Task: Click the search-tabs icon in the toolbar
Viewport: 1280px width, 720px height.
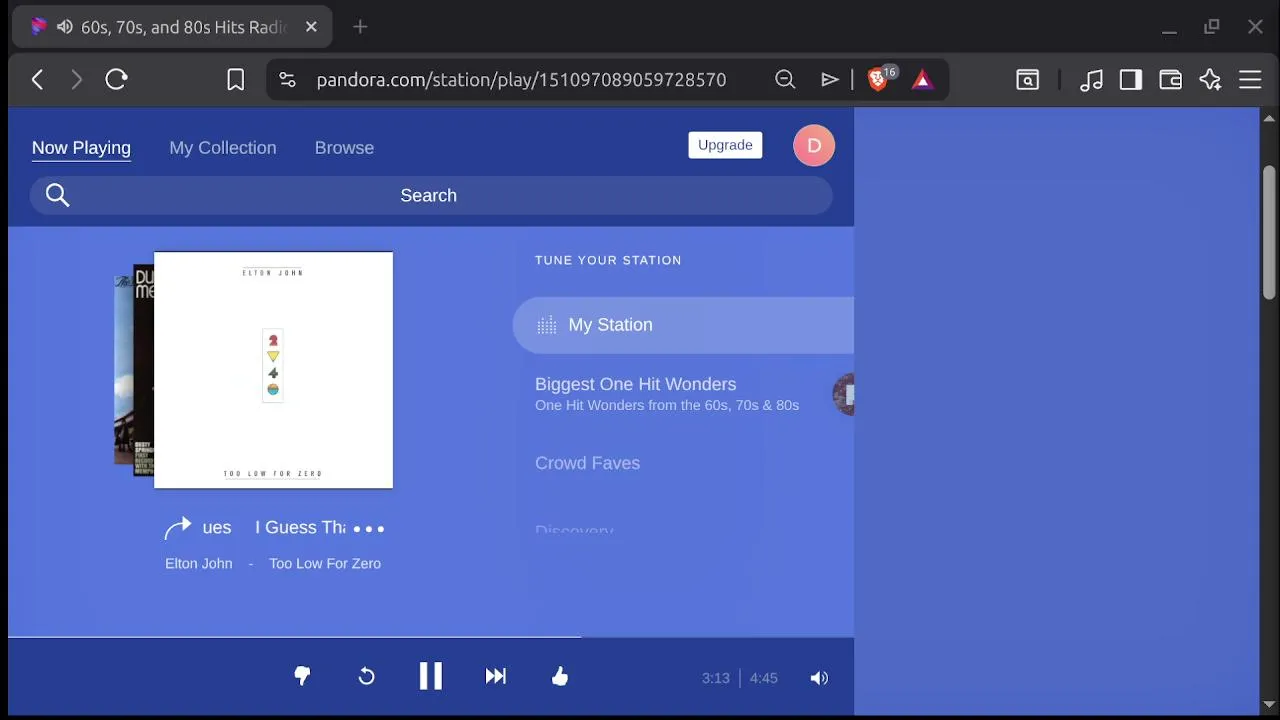Action: [1027, 80]
